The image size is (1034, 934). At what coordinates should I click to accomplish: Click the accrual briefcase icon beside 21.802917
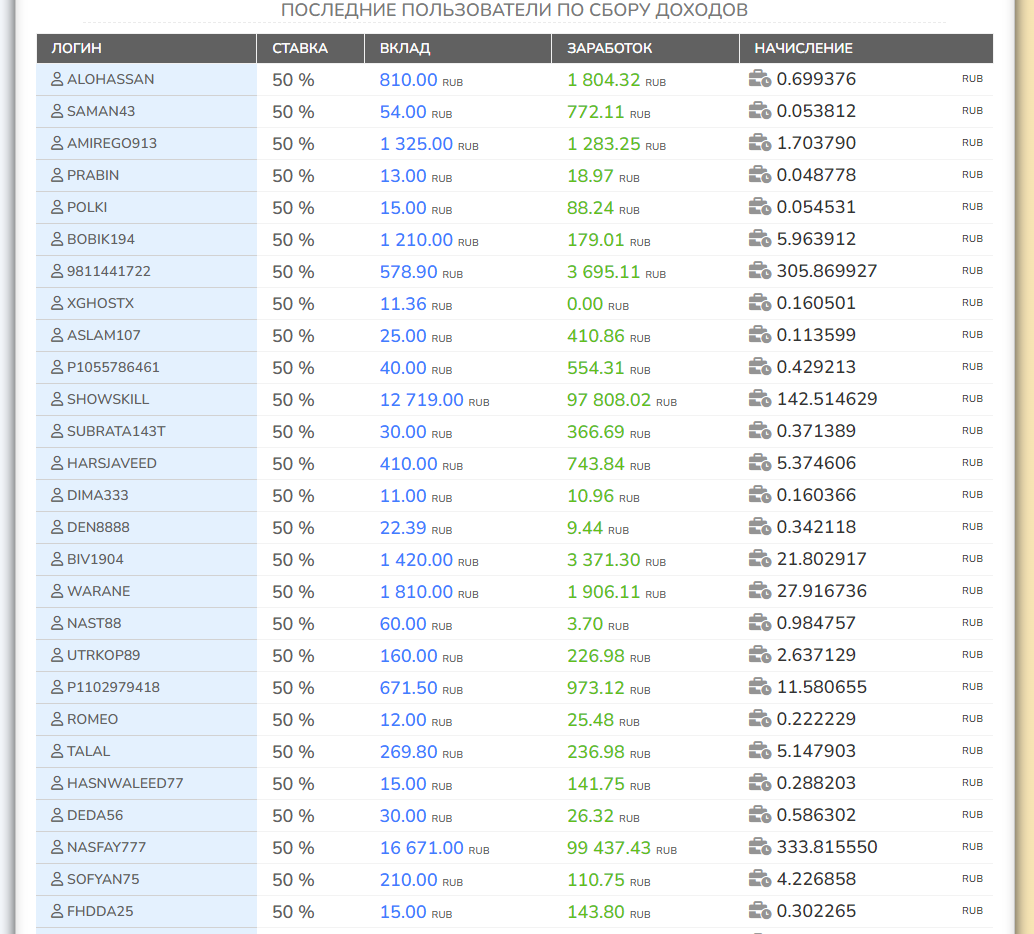(x=760, y=559)
